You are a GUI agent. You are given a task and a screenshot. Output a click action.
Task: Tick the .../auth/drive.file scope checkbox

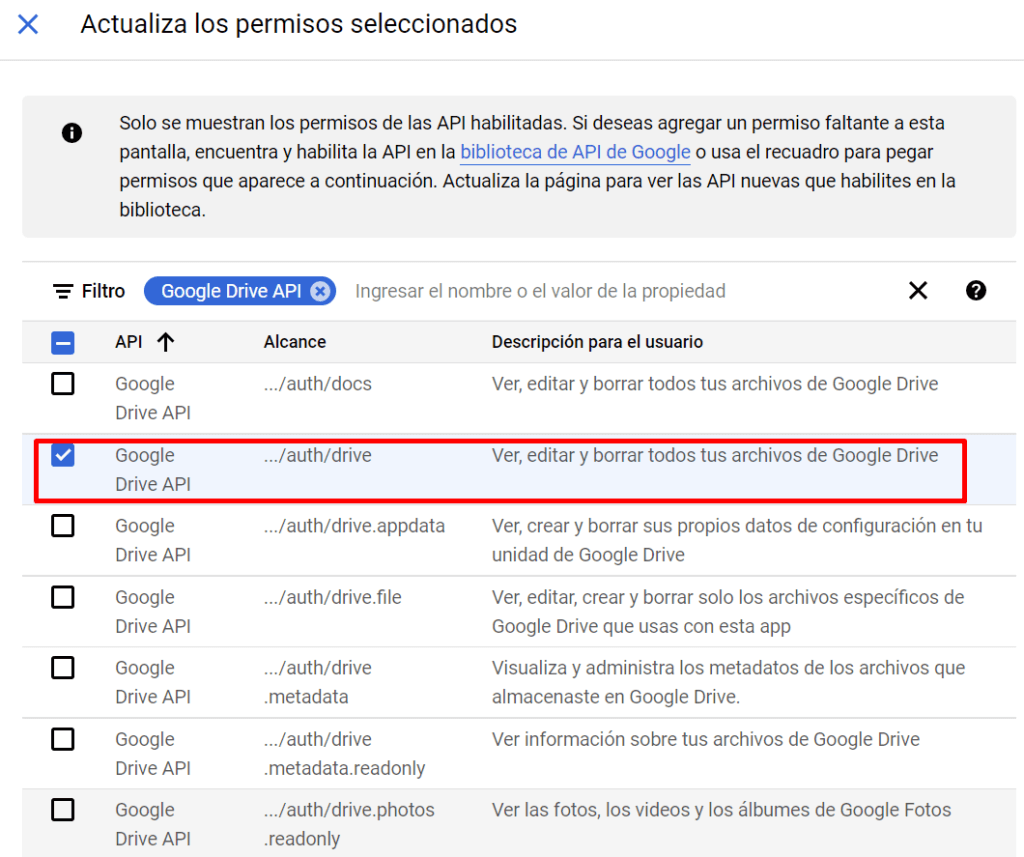[x=63, y=596]
